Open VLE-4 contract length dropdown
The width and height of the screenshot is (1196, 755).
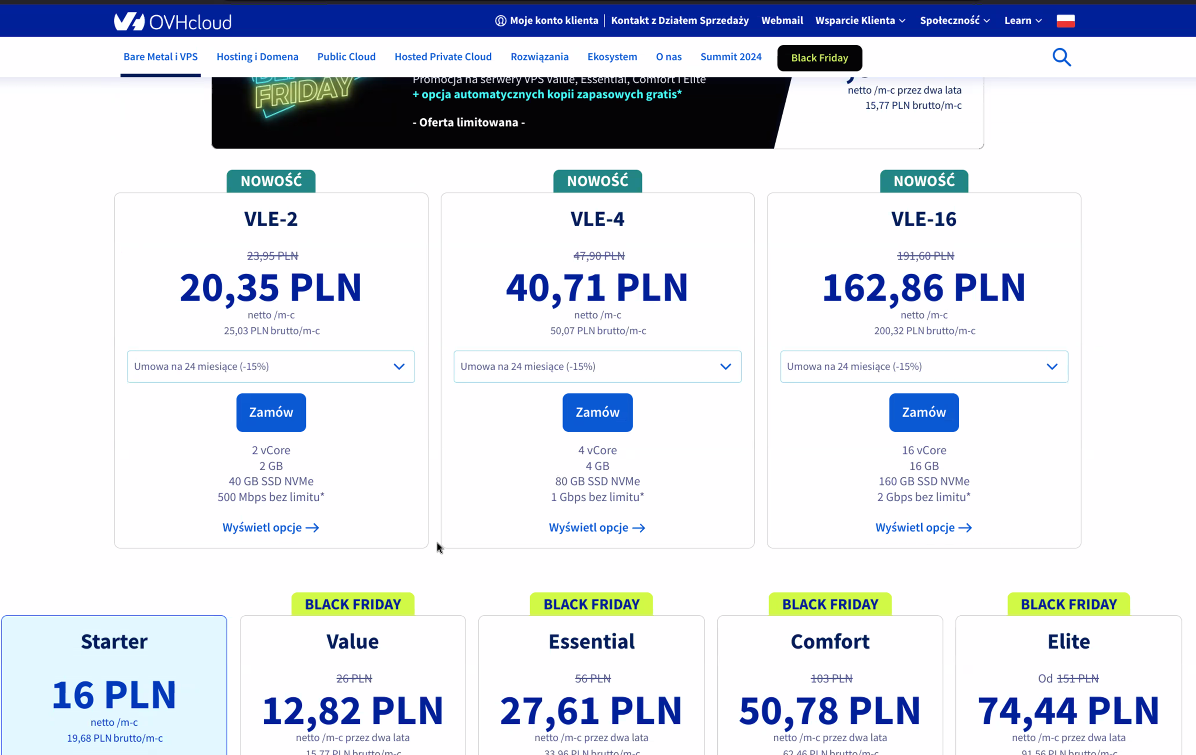[x=597, y=367]
